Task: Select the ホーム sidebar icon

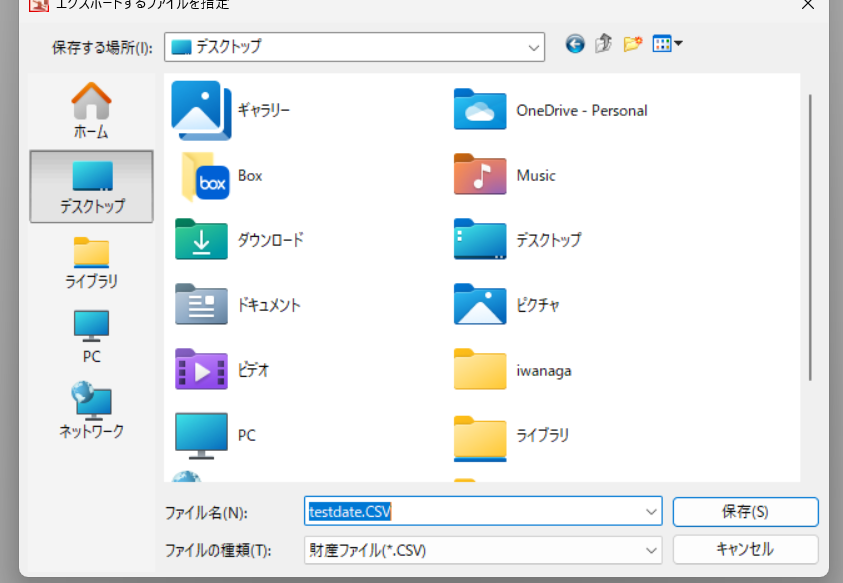Action: [90, 110]
